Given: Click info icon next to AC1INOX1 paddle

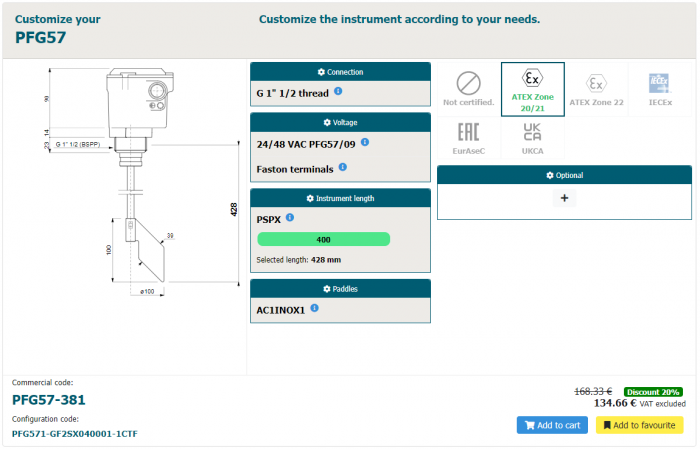Looking at the screenshot, I should [x=314, y=308].
